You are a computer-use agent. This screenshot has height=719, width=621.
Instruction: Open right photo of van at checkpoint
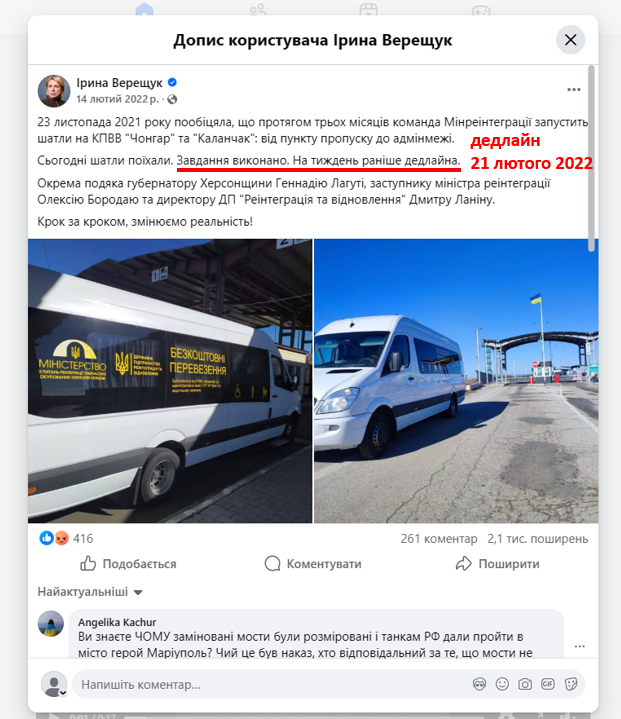pos(456,381)
